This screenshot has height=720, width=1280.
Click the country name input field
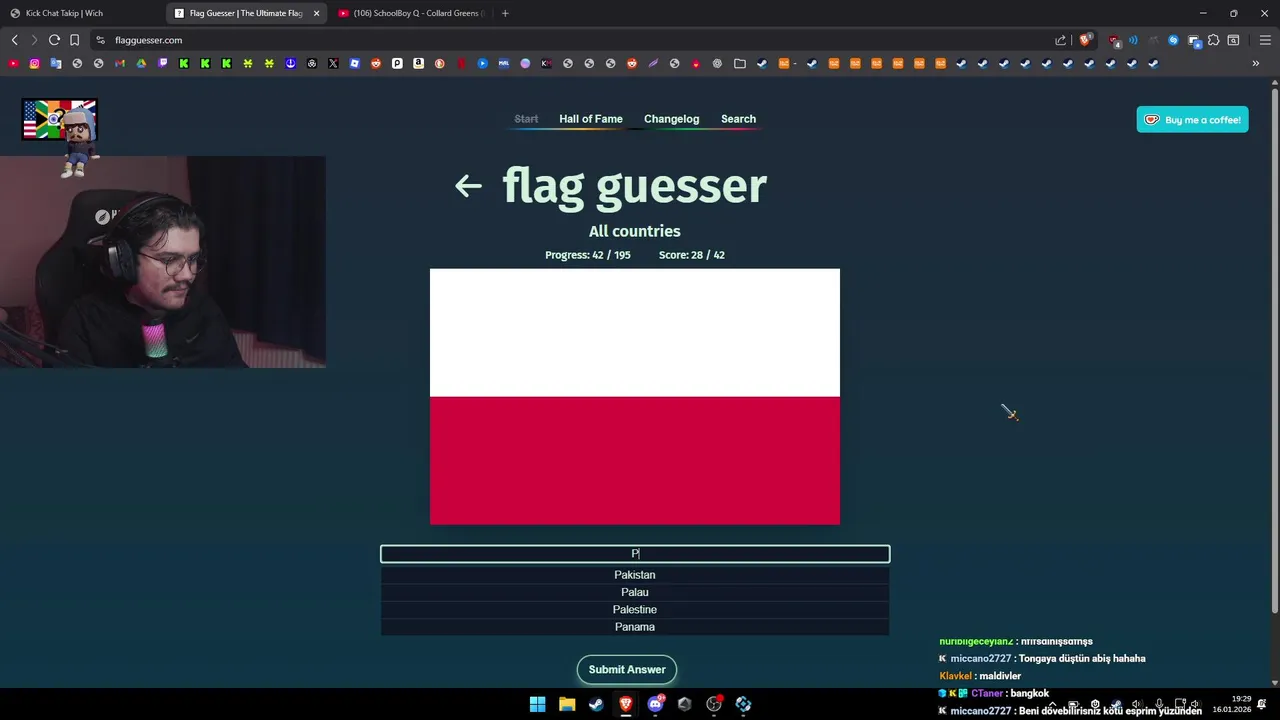635,554
